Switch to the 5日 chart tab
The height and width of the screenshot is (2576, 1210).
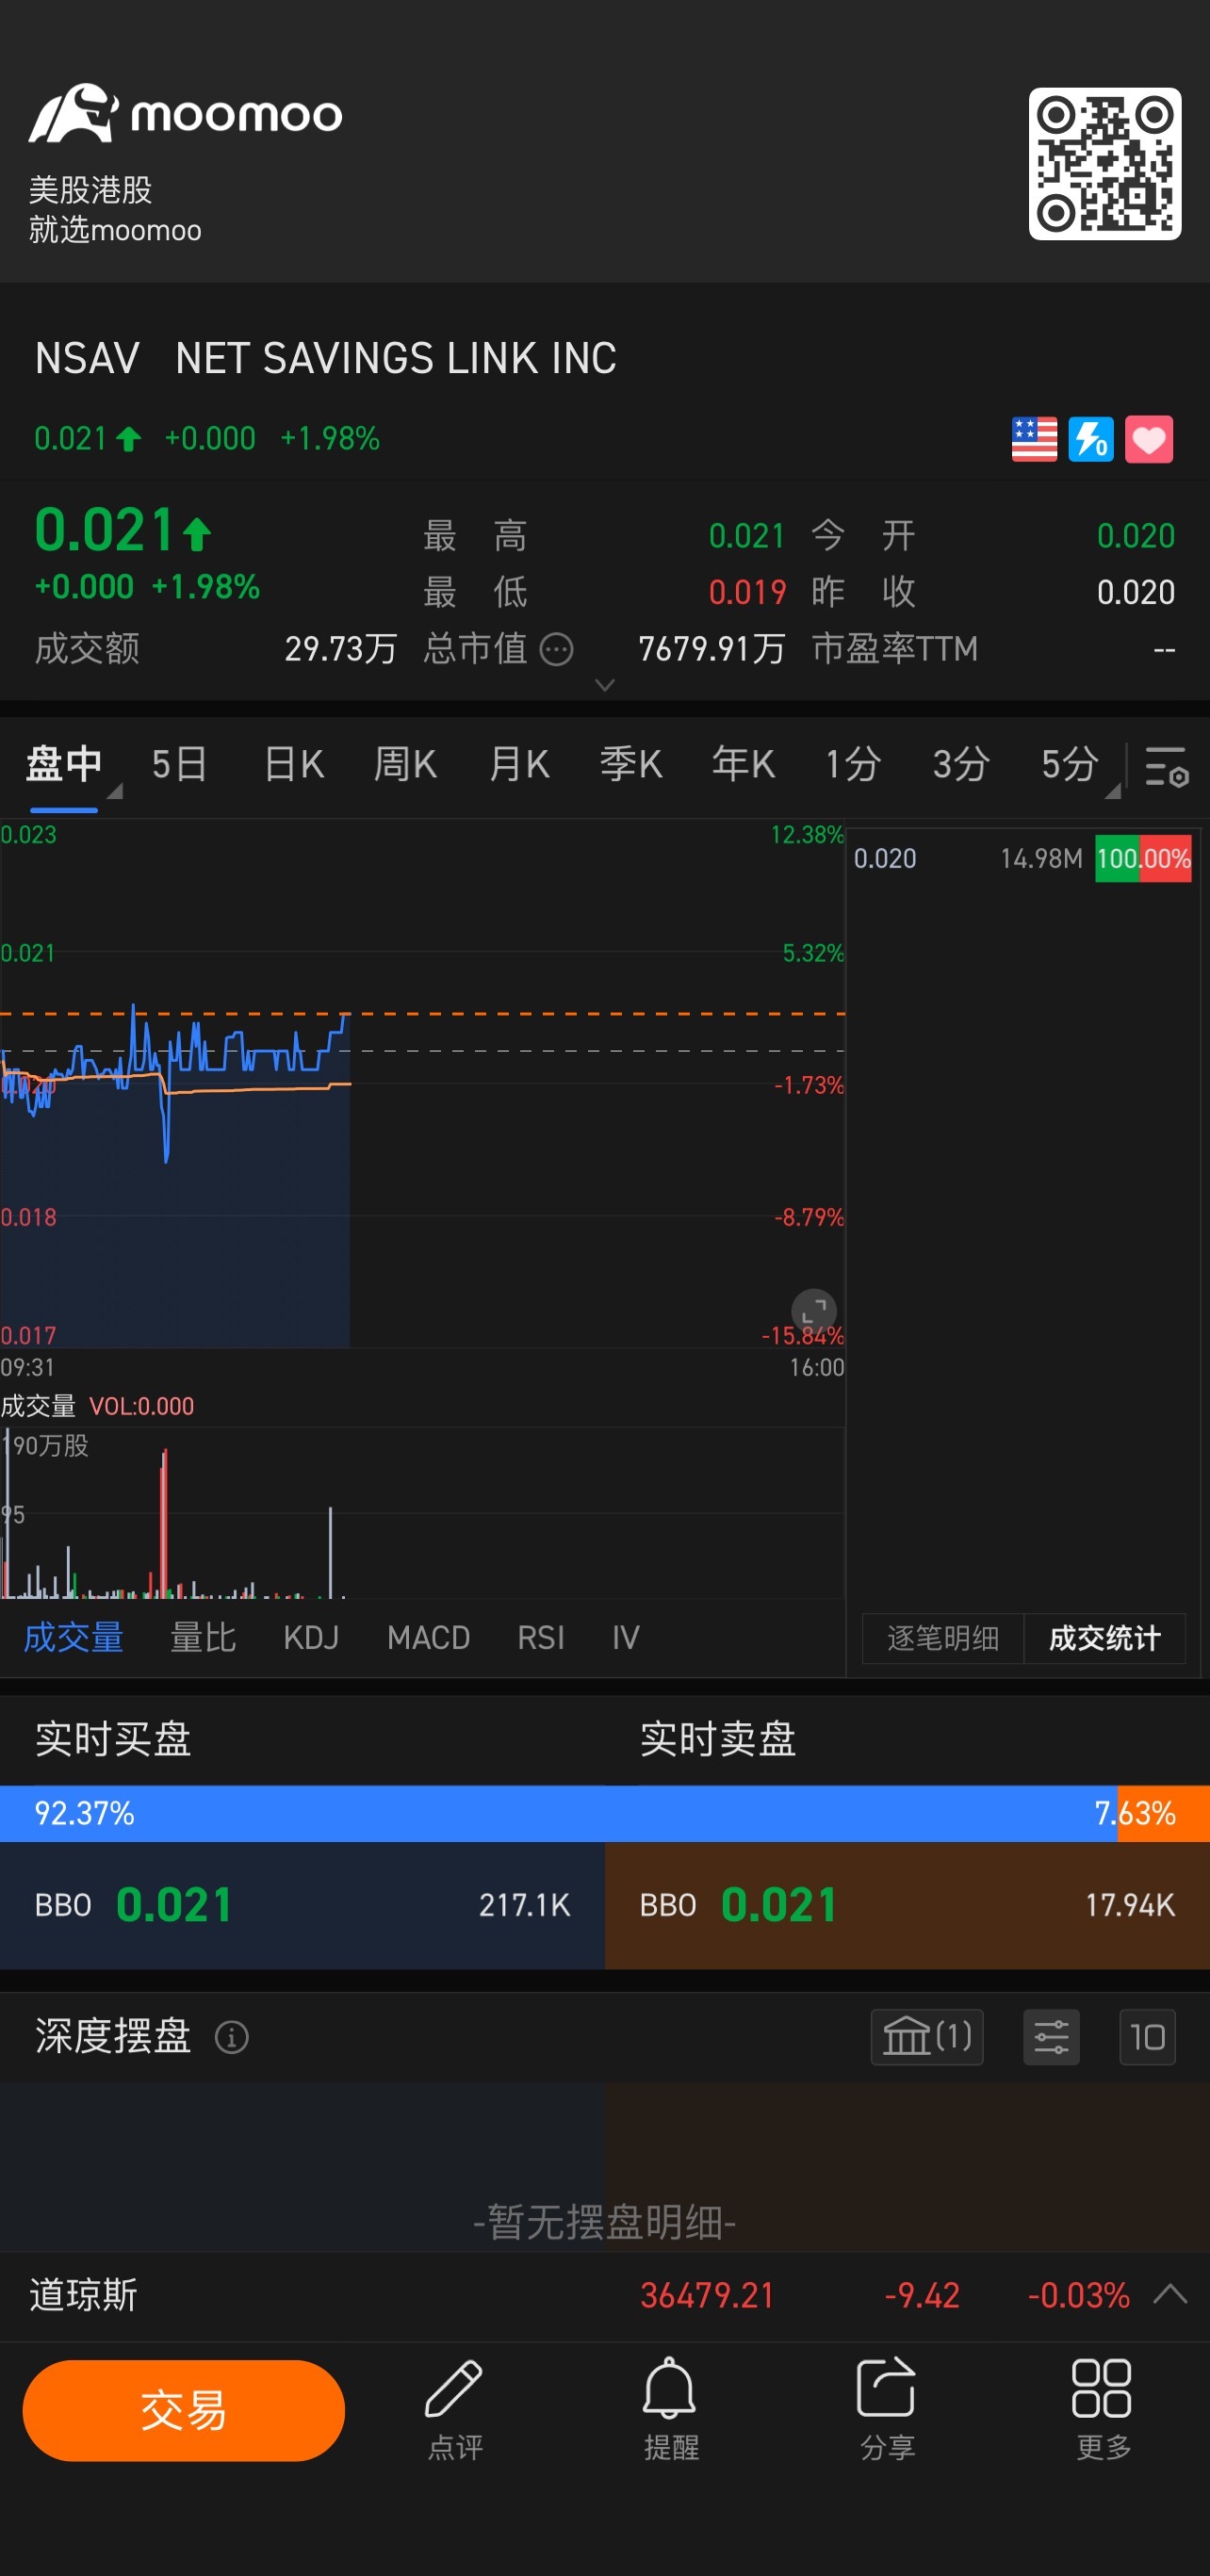tap(179, 764)
